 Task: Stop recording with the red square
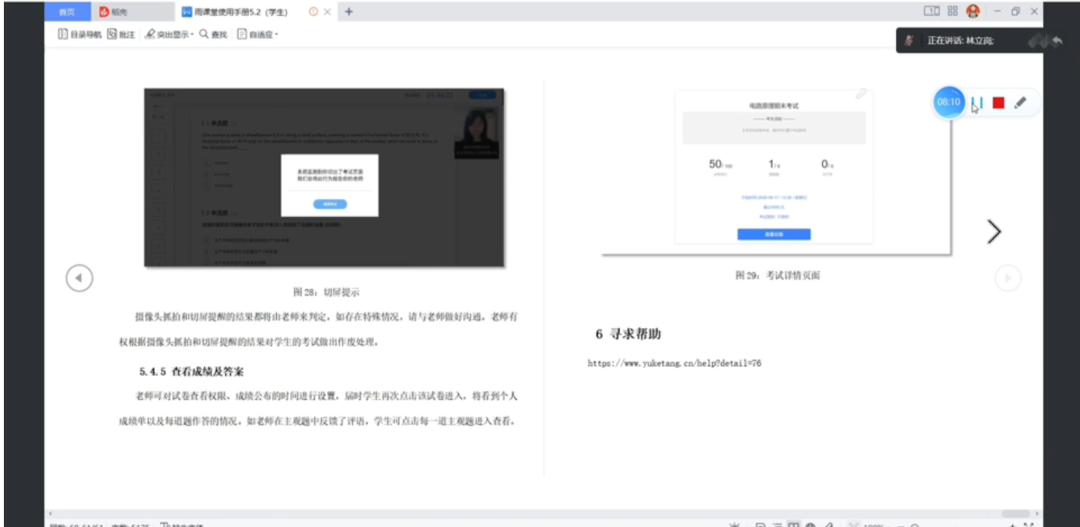(x=998, y=102)
